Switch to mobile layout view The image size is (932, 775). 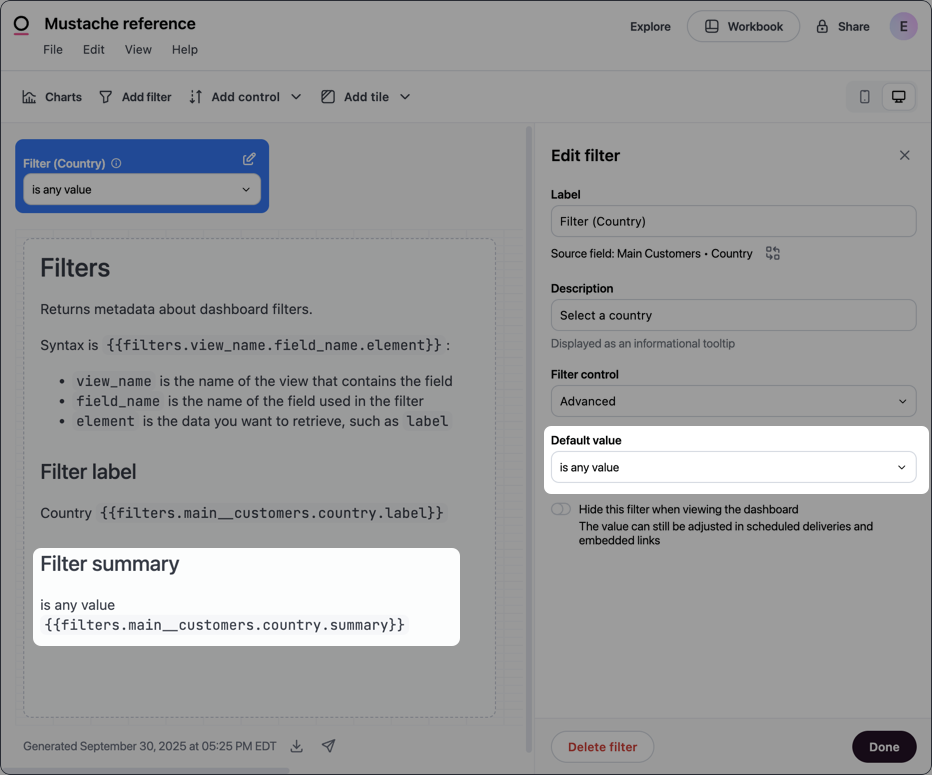click(x=864, y=96)
